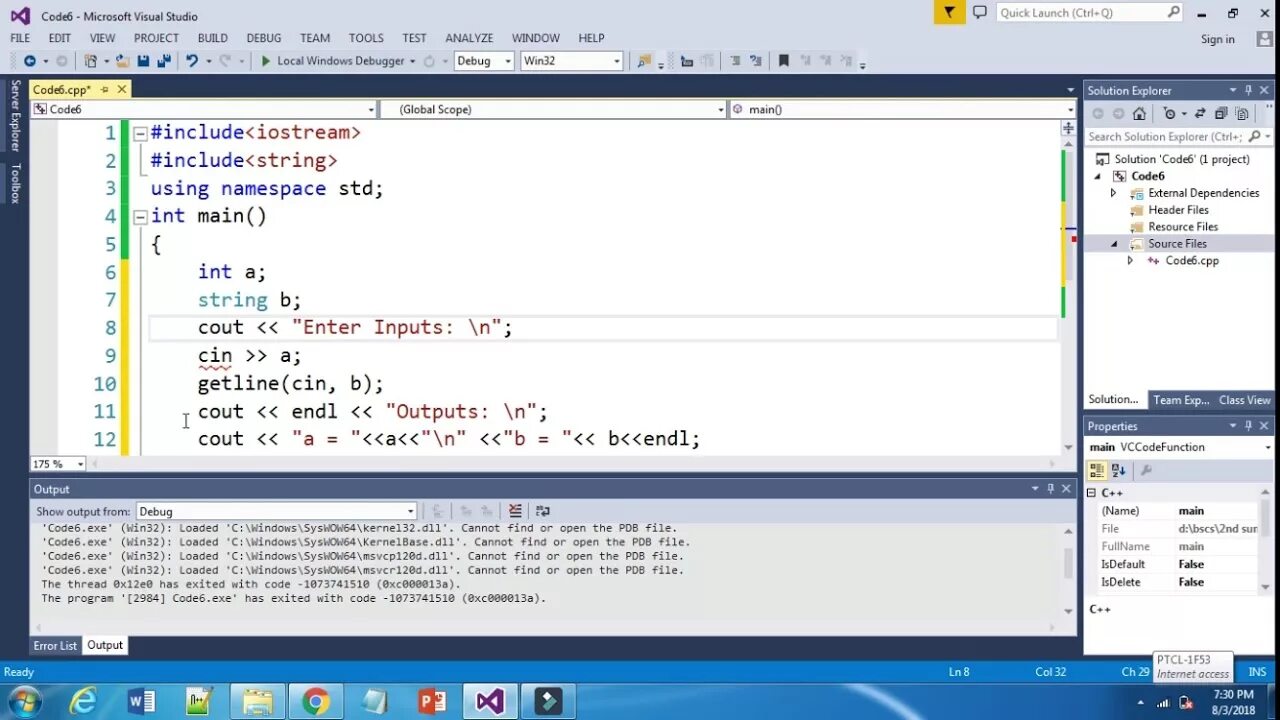Click the Open File toolbar icon
The height and width of the screenshot is (720, 1280).
click(122, 61)
